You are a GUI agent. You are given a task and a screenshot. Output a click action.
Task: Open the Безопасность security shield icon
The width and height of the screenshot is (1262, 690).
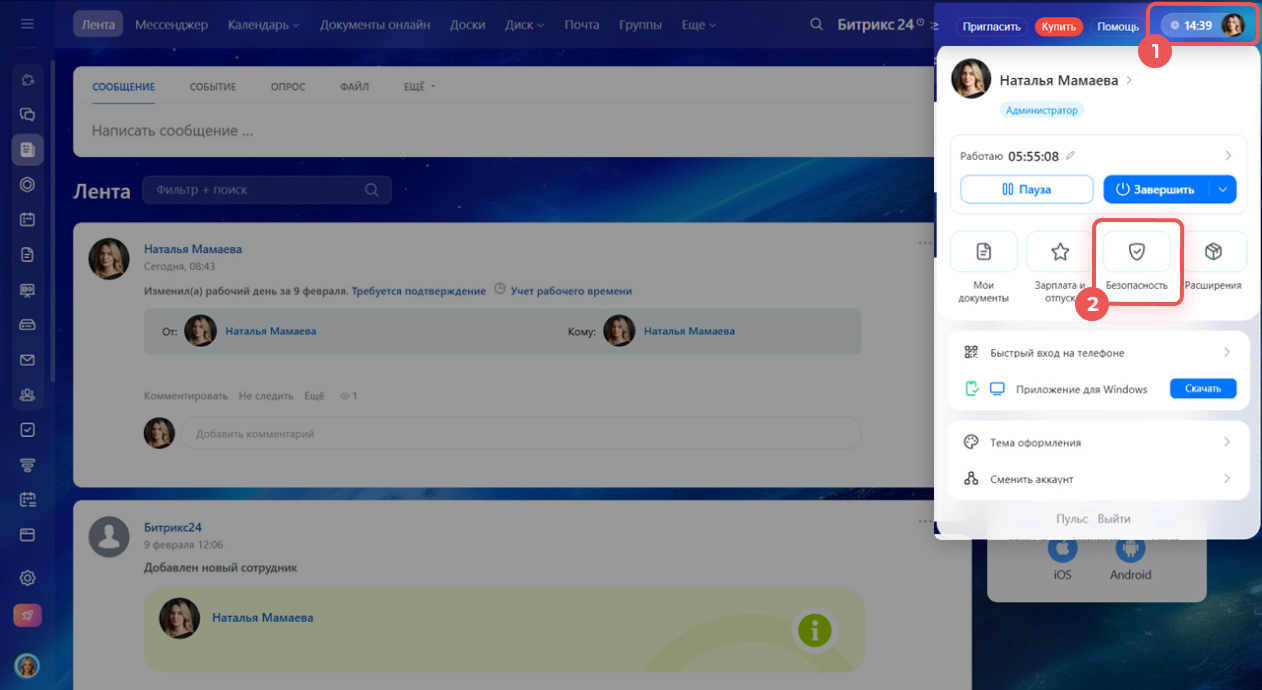pyautogui.click(x=1136, y=252)
